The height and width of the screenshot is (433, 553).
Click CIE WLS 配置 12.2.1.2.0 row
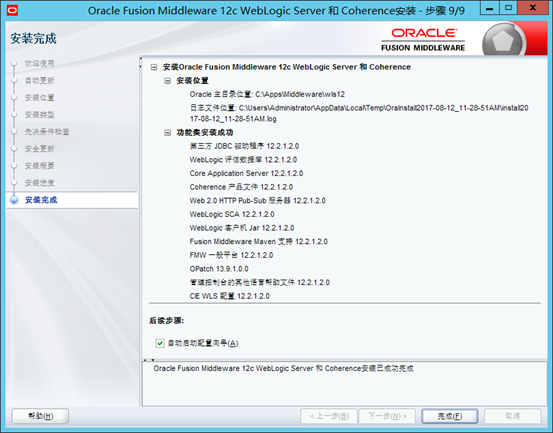[x=229, y=296]
